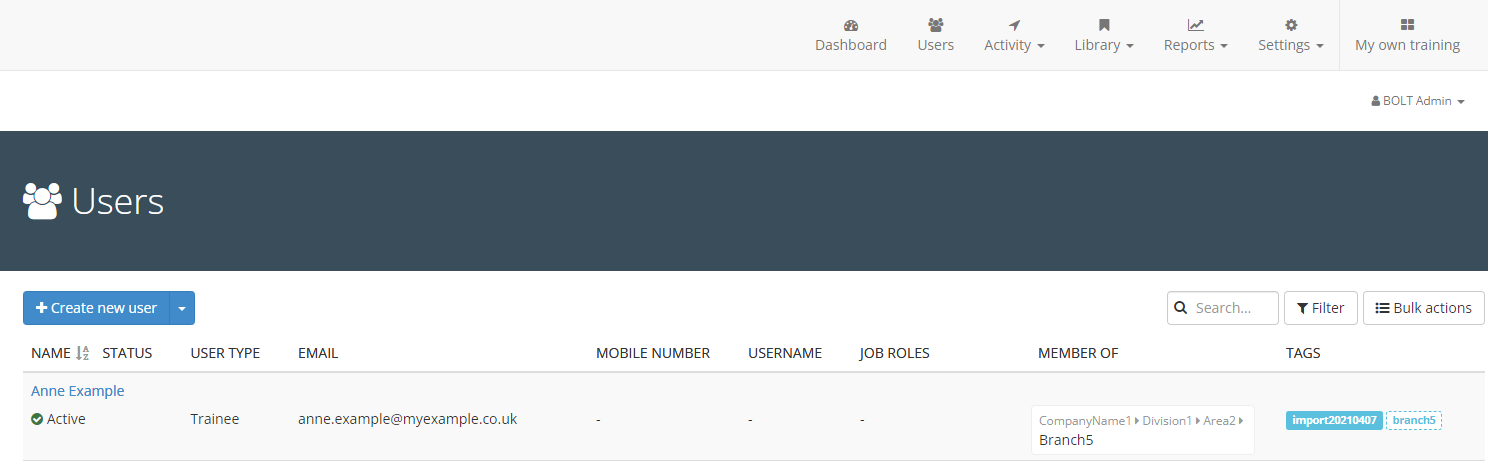
Task: Click the Users group icon in navbar
Action: click(x=935, y=25)
